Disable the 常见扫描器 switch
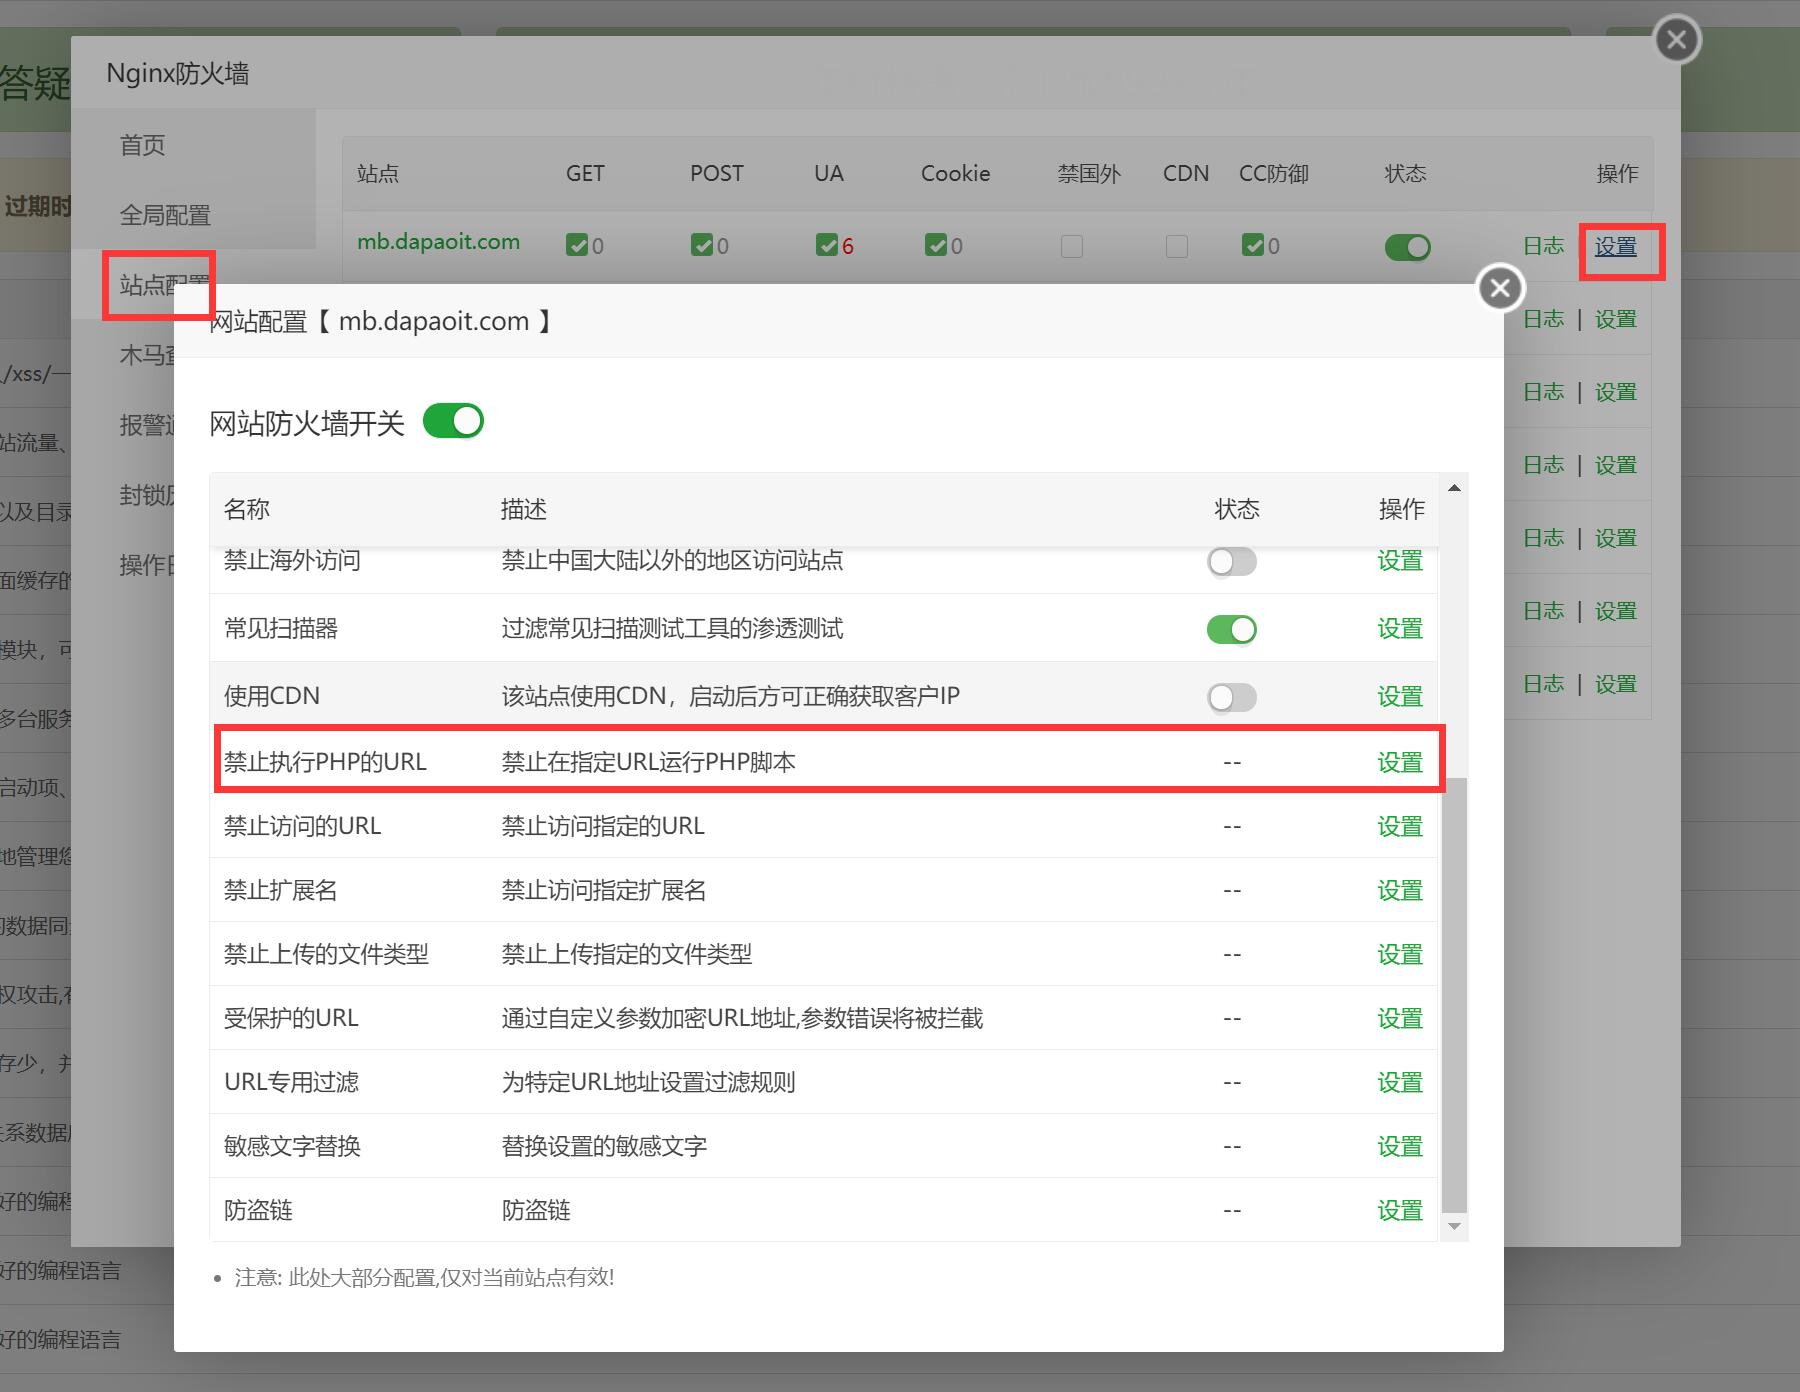The height and width of the screenshot is (1392, 1800). click(x=1231, y=629)
